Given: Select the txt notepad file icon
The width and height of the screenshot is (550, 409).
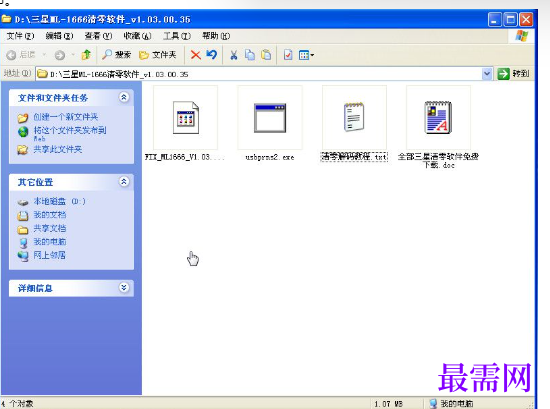Looking at the screenshot, I should click(x=354, y=117).
